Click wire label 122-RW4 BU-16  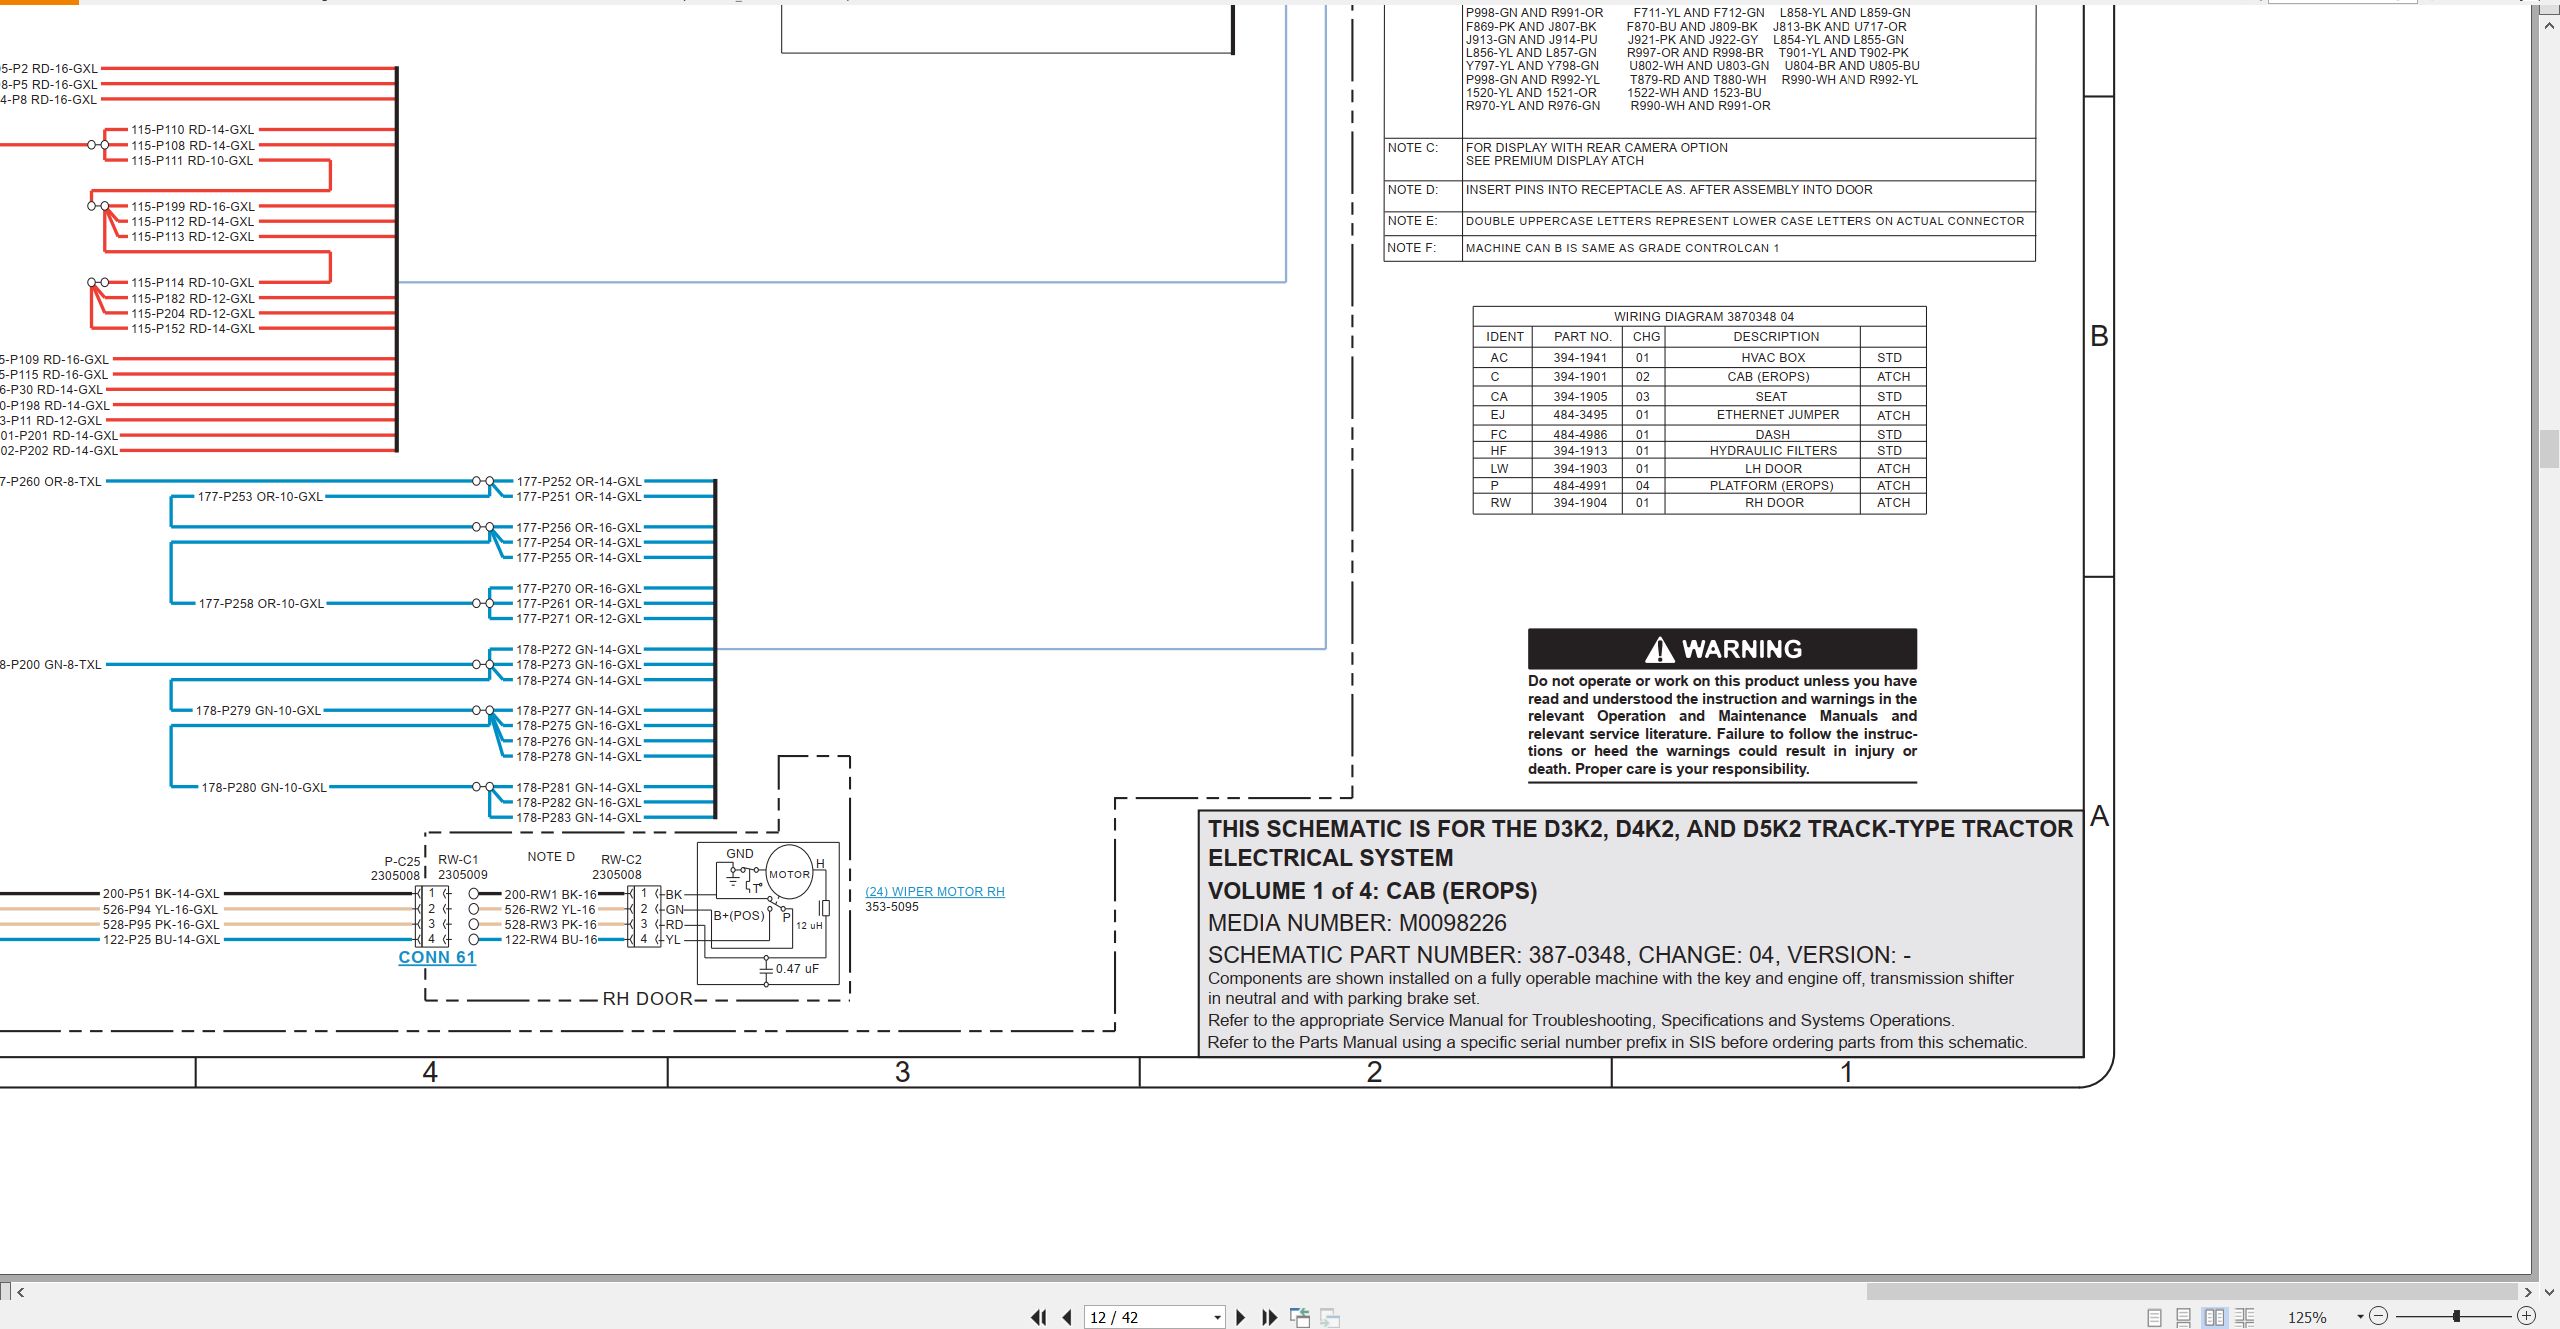click(x=550, y=939)
